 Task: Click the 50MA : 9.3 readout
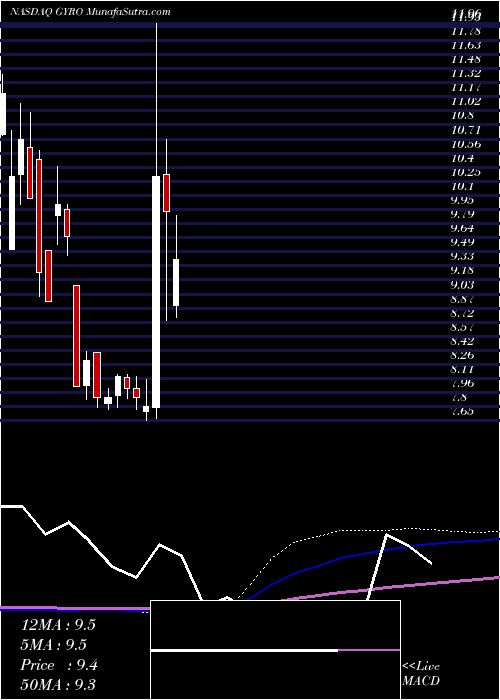(x=58, y=685)
